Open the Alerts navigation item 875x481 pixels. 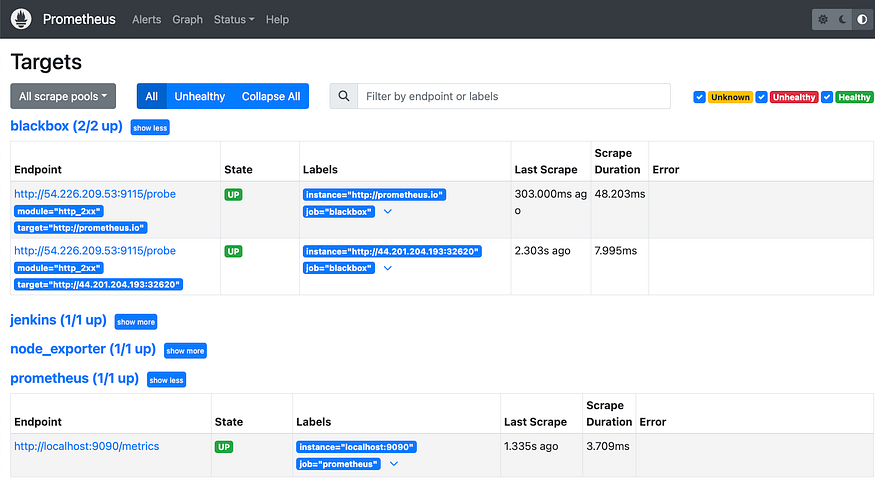pyautogui.click(x=147, y=20)
